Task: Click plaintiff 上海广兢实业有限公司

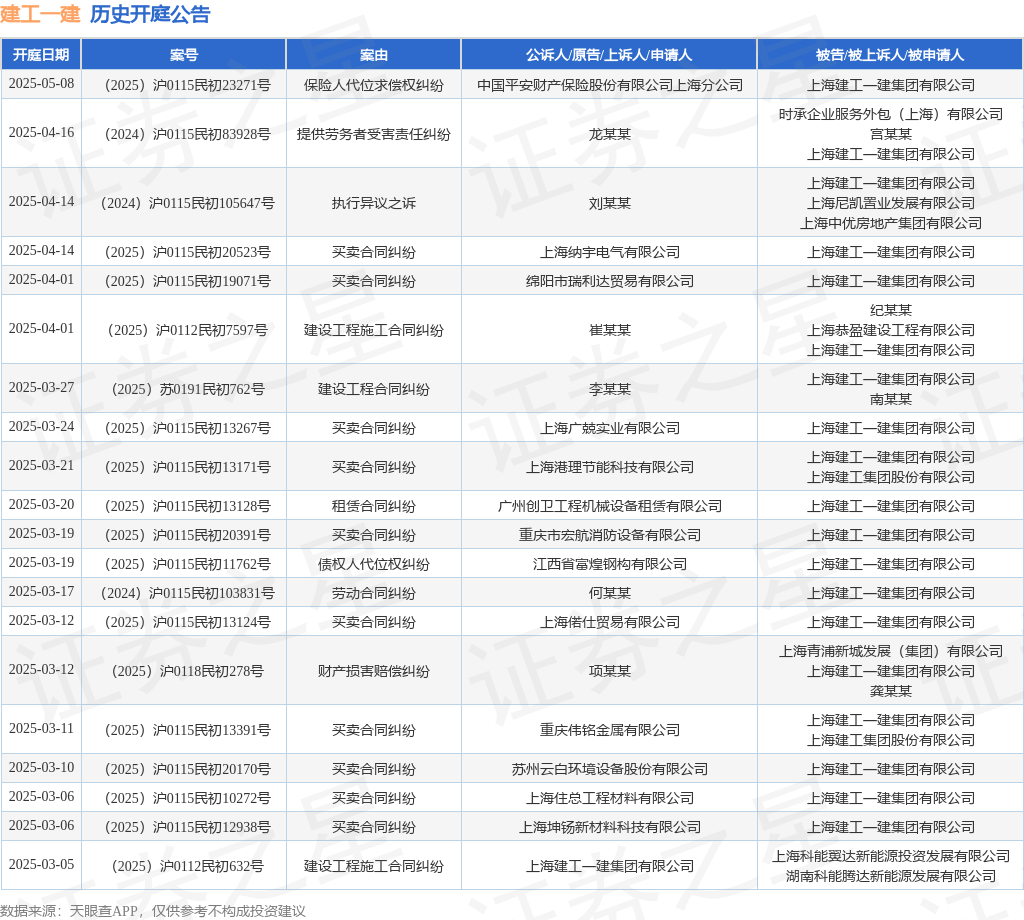Action: tap(609, 428)
